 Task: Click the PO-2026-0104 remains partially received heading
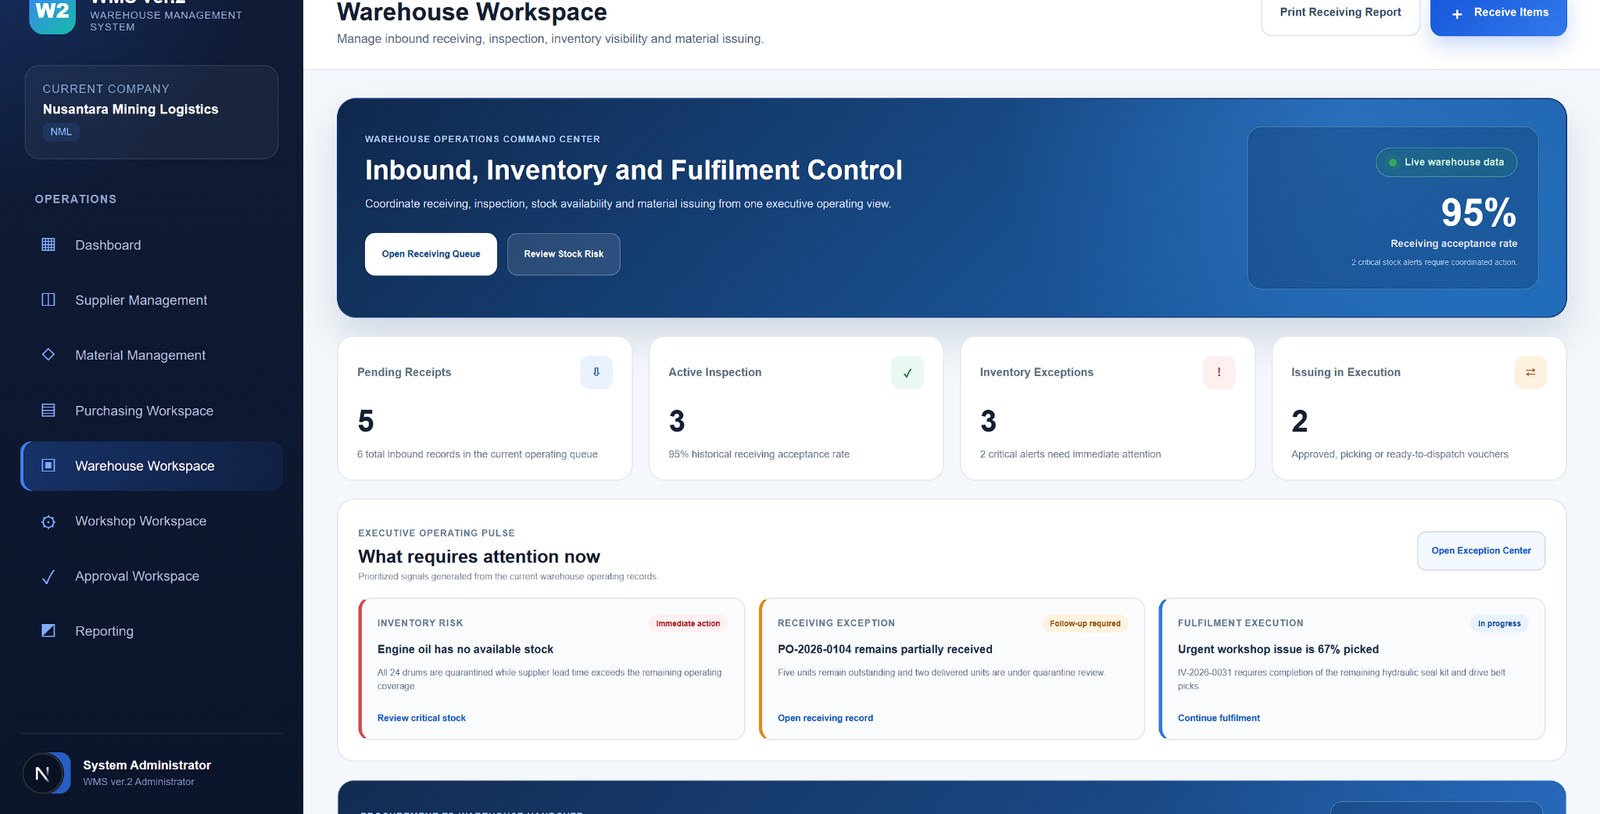pos(885,649)
